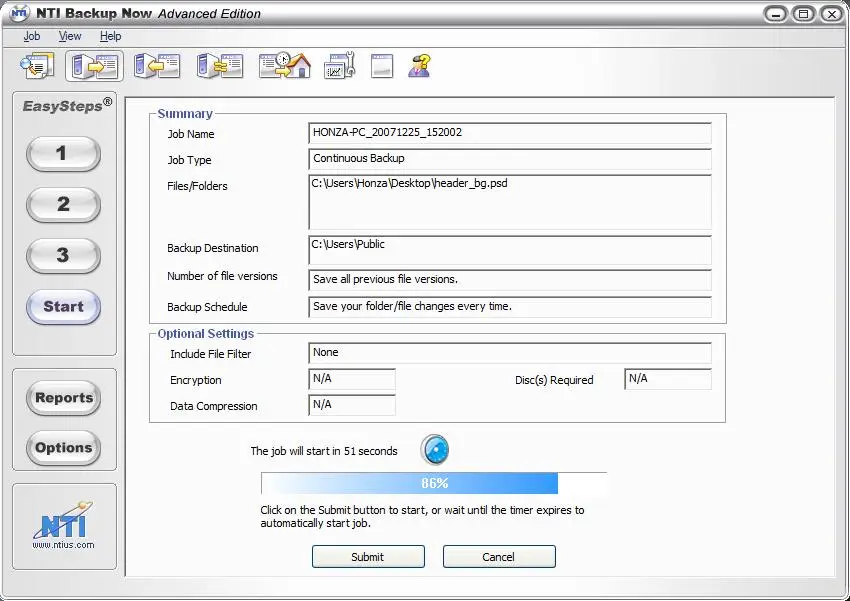
Task: Open the job viewer magnifier toolbar icon
Action: [37, 66]
